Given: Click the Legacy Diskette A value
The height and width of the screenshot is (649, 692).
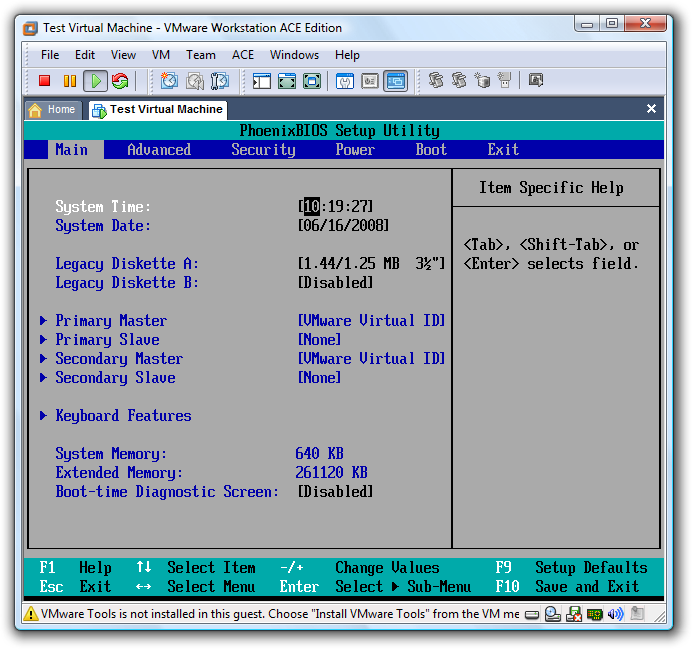Looking at the screenshot, I should click(x=371, y=263).
